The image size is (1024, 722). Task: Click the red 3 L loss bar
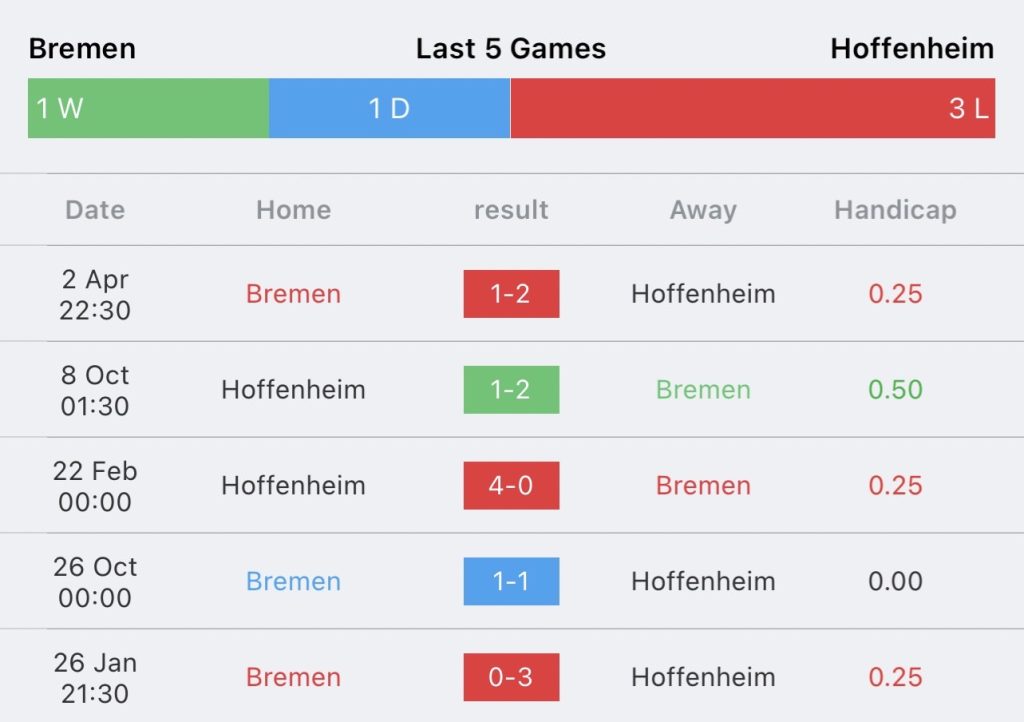752,108
